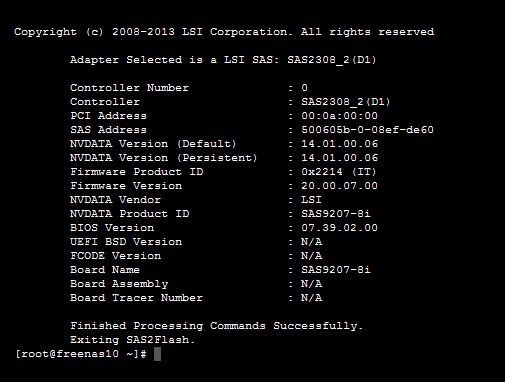Click the LSI Corporation copyright line
The width and height of the screenshot is (505, 382).
pos(224,32)
